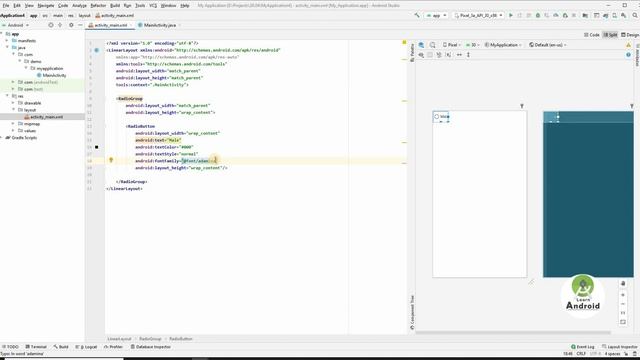Screen dimensions: 640x360
Task: Open the Android project view dropdown
Action: click(16, 25)
